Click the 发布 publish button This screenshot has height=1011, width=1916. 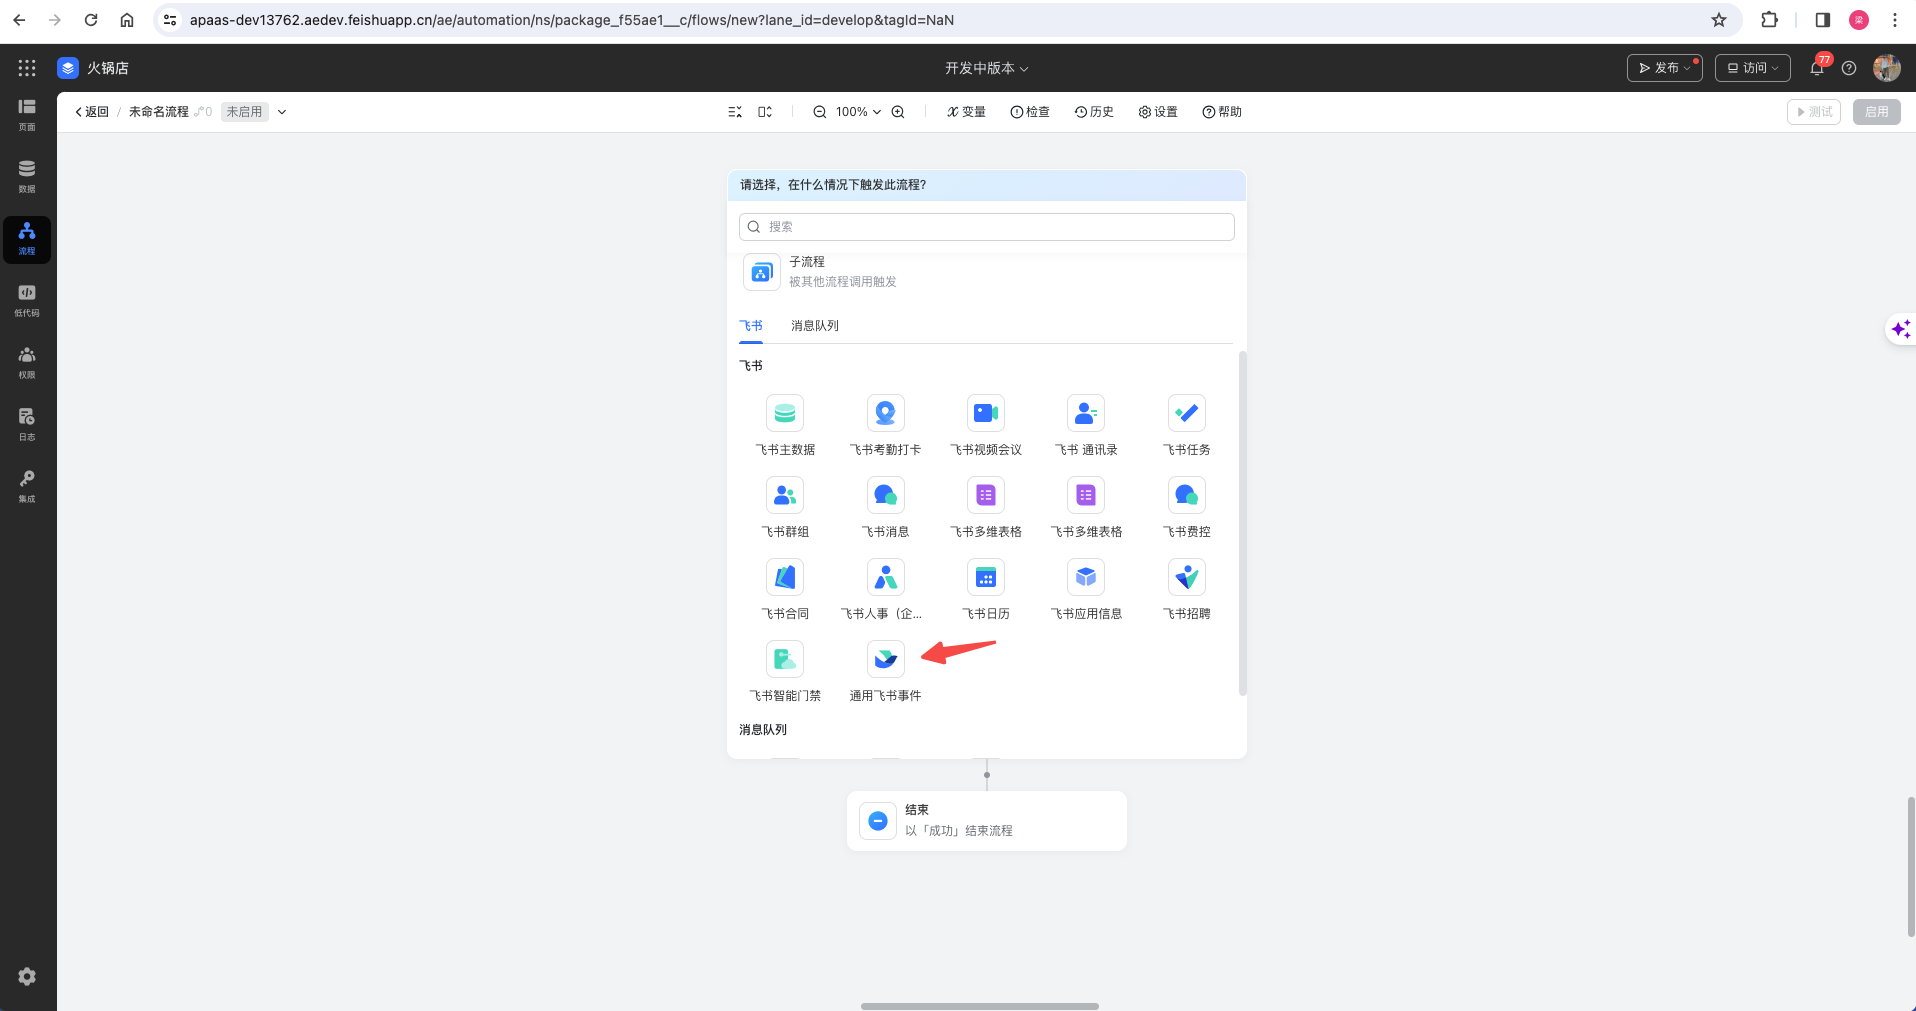[1664, 68]
